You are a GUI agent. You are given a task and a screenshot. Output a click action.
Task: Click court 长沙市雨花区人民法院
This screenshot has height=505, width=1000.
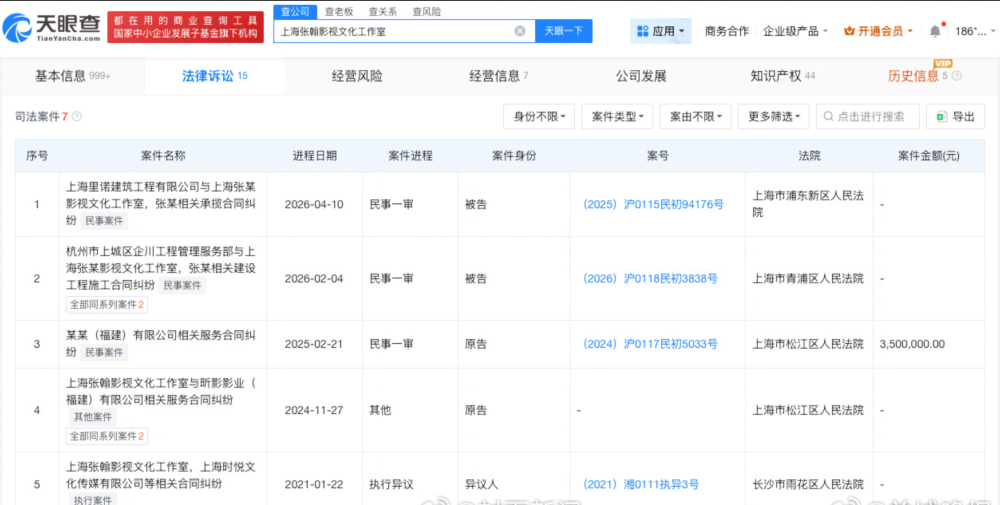[808, 485]
